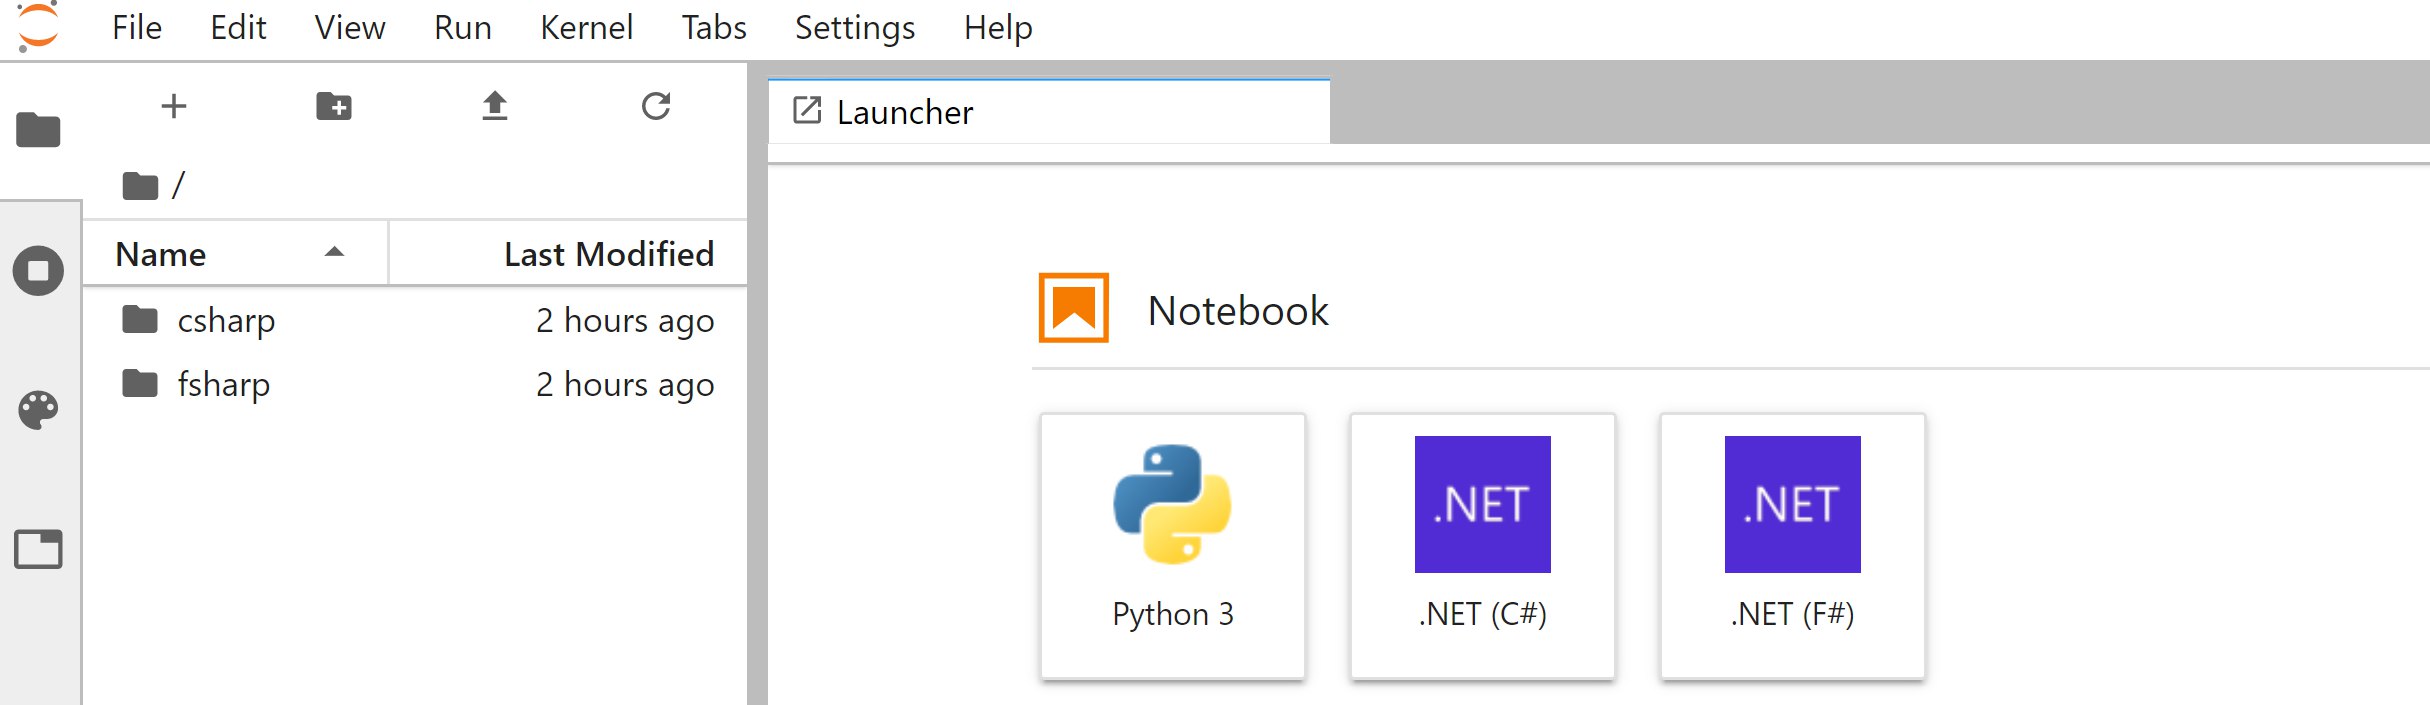The image size is (2430, 705).
Task: Click the fsharp folder icon
Action: pyautogui.click(x=140, y=384)
